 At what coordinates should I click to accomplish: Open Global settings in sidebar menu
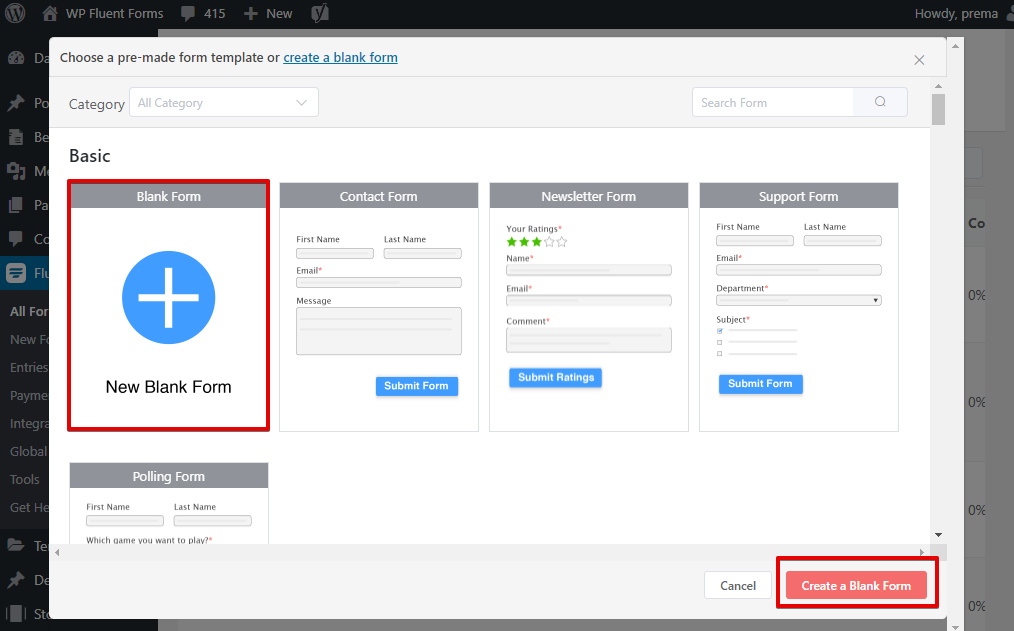click(29, 451)
